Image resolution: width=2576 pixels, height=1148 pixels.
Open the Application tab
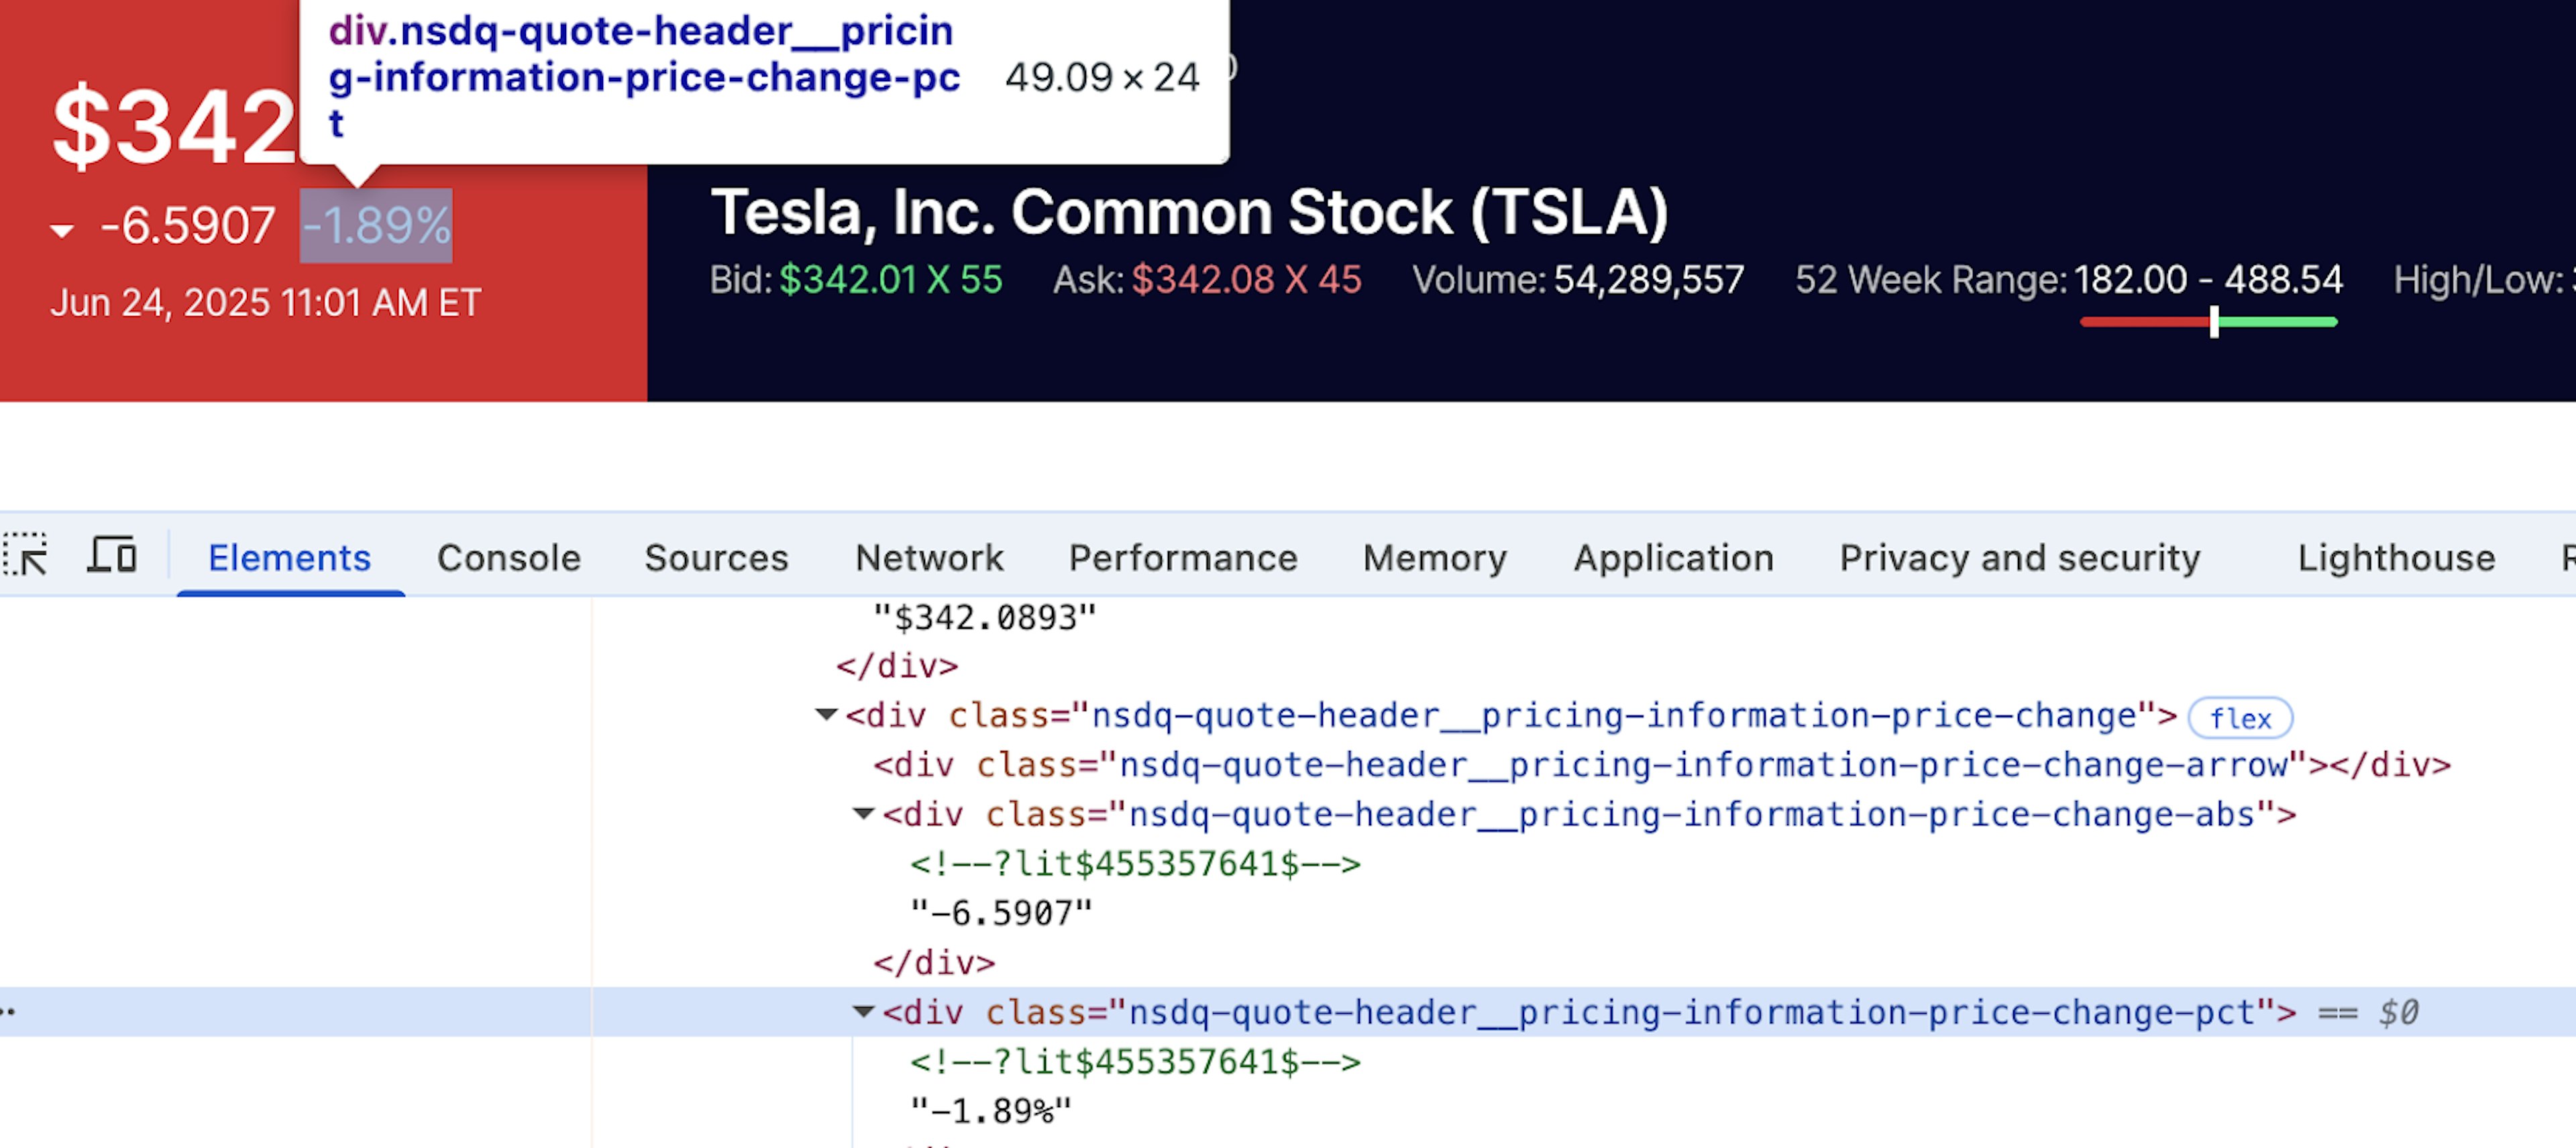[x=1674, y=557]
